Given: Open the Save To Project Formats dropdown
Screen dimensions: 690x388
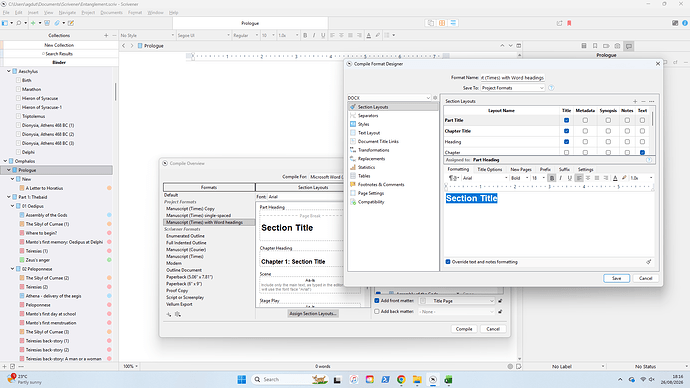Looking at the screenshot, I should click(x=513, y=88).
